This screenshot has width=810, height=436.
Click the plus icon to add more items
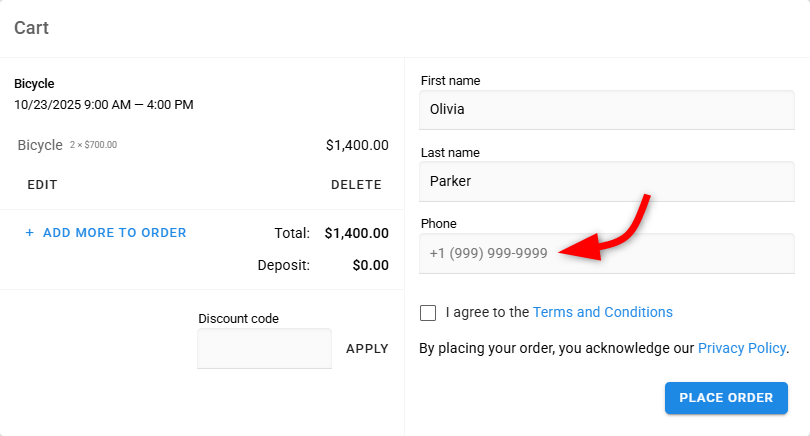[30, 233]
